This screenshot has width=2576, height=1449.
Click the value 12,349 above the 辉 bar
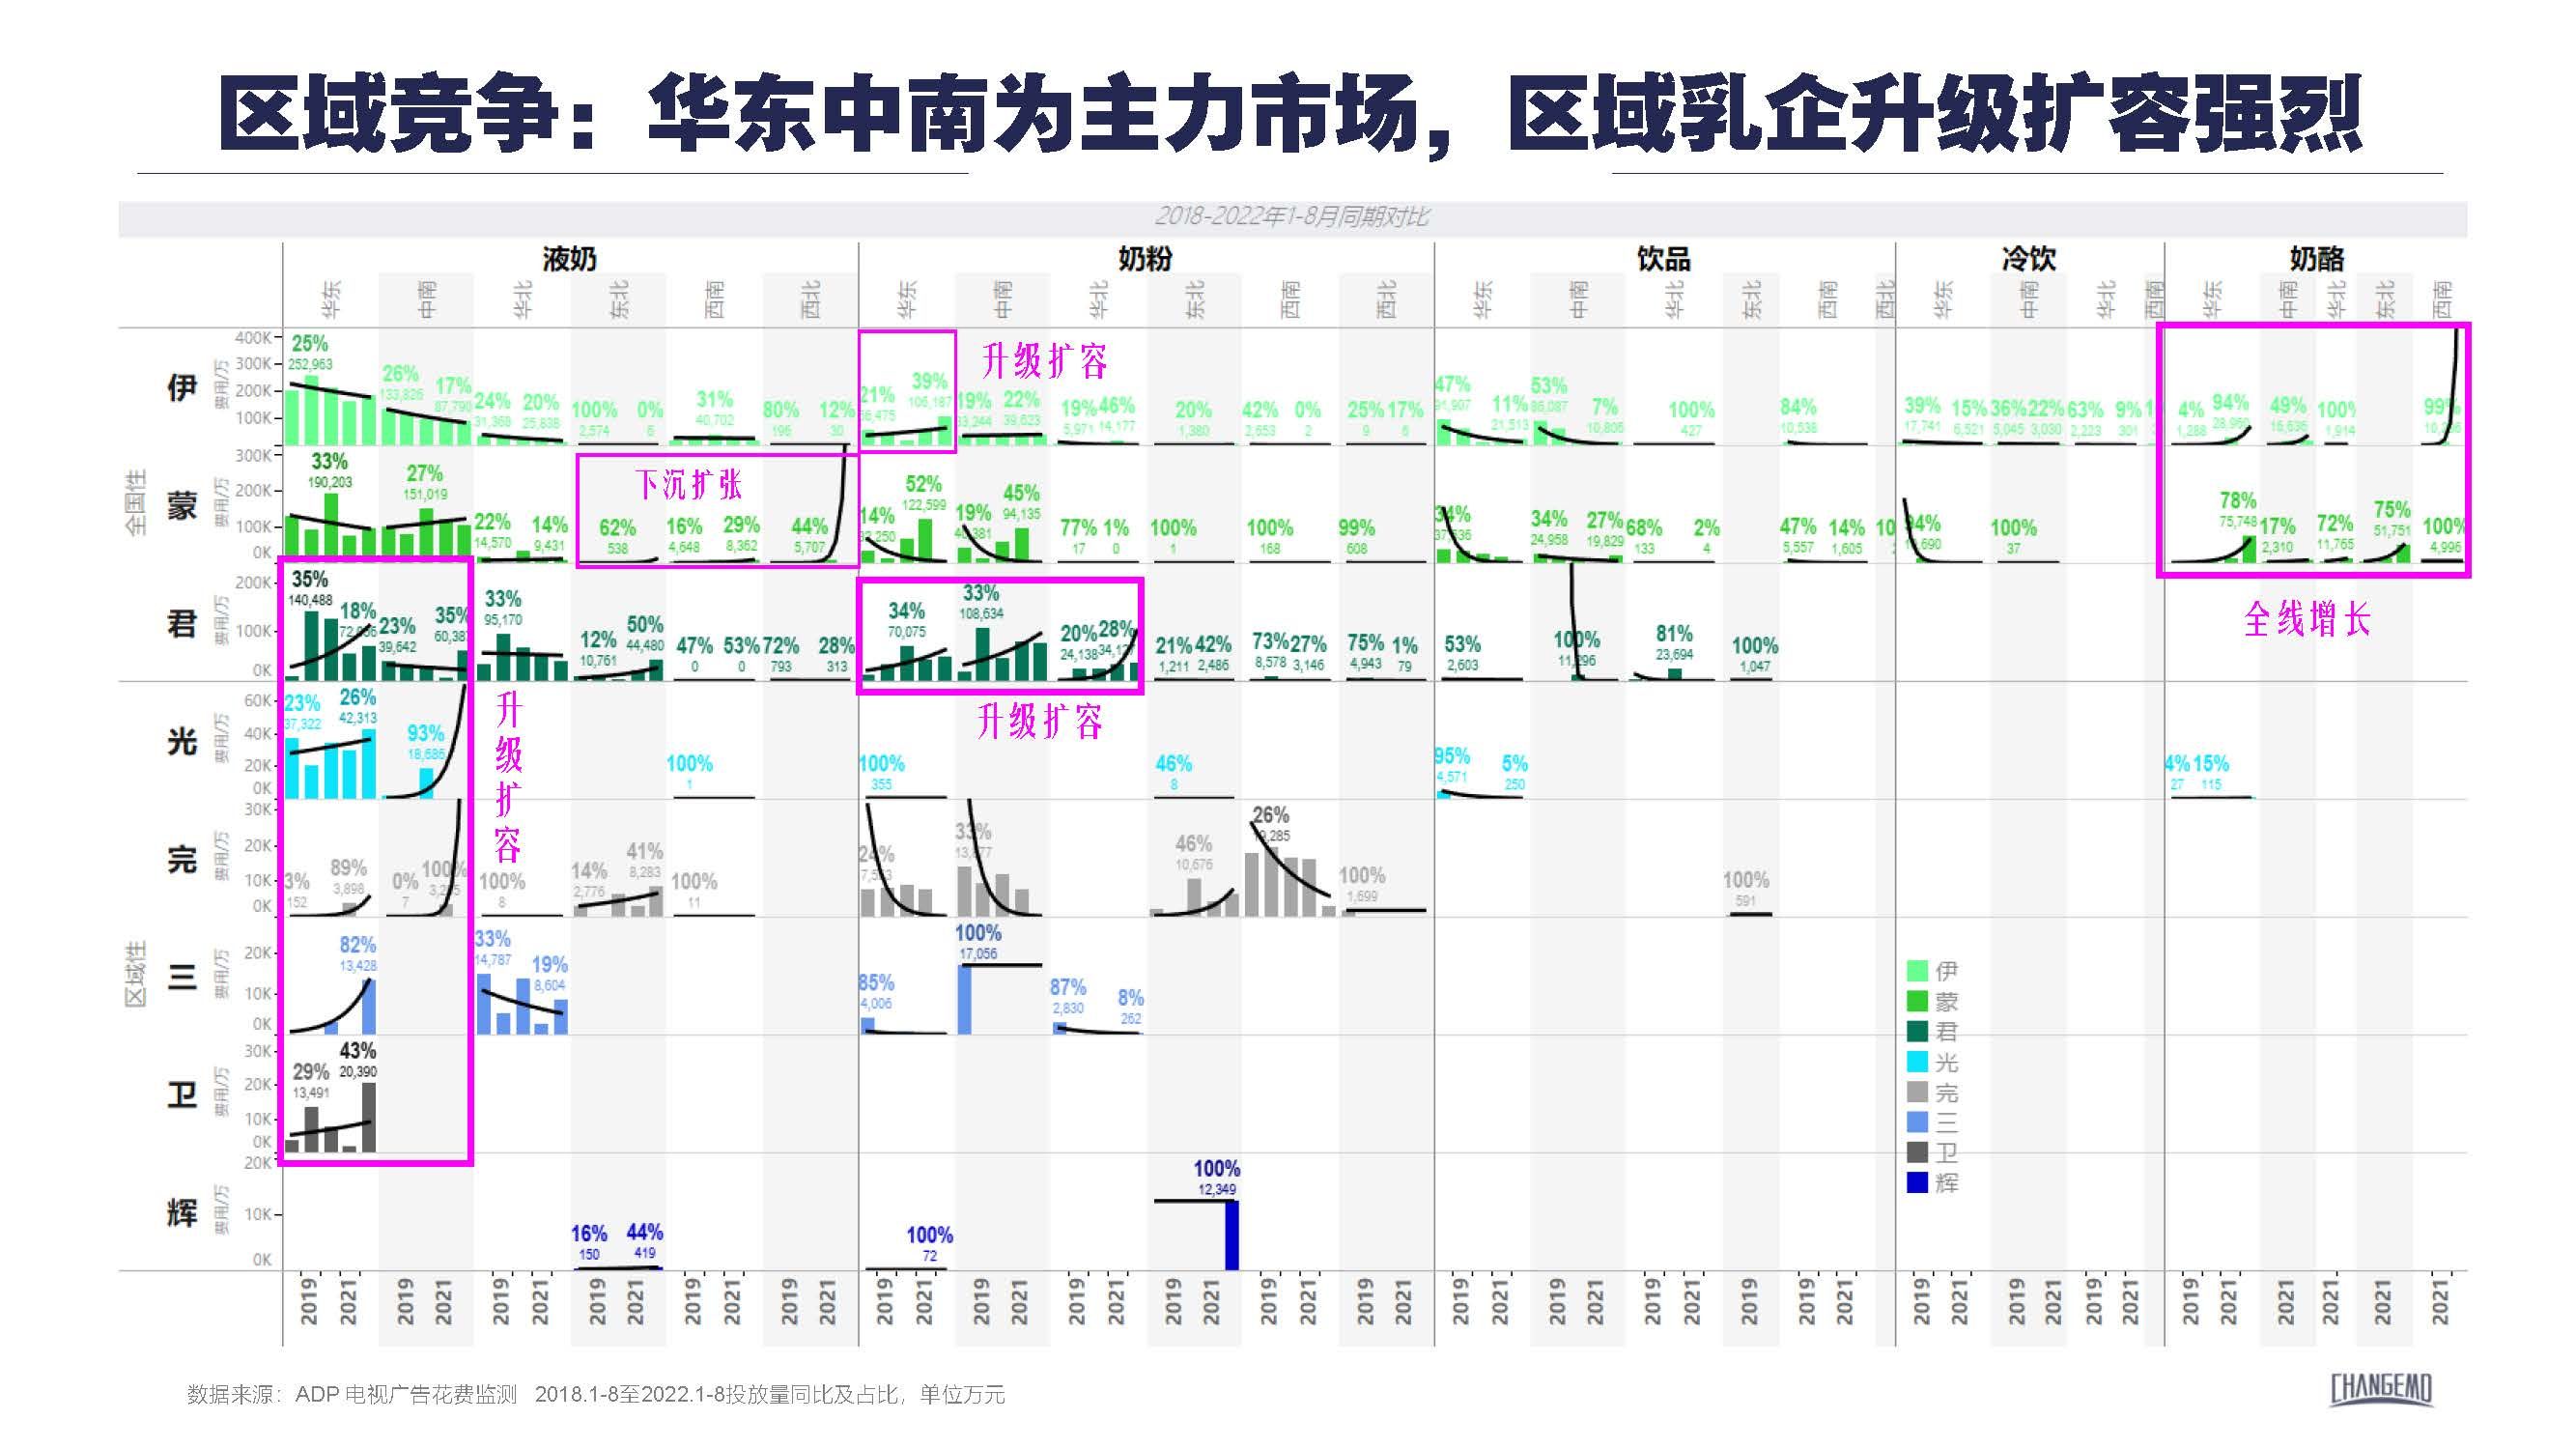pos(1216,1189)
